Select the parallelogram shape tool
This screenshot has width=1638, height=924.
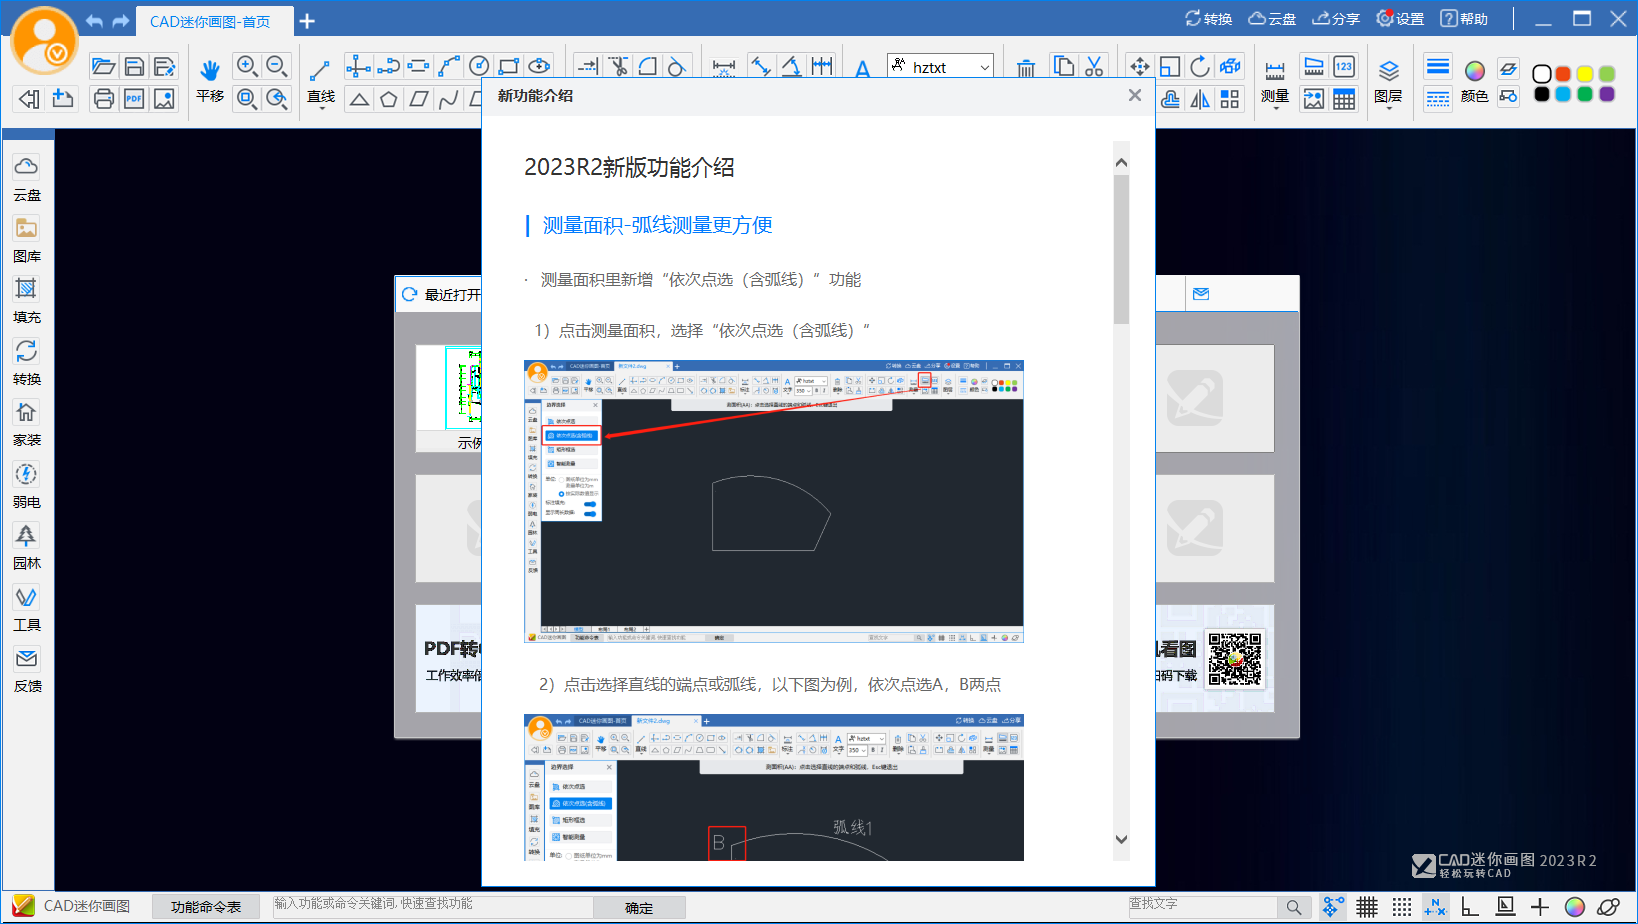tap(419, 98)
